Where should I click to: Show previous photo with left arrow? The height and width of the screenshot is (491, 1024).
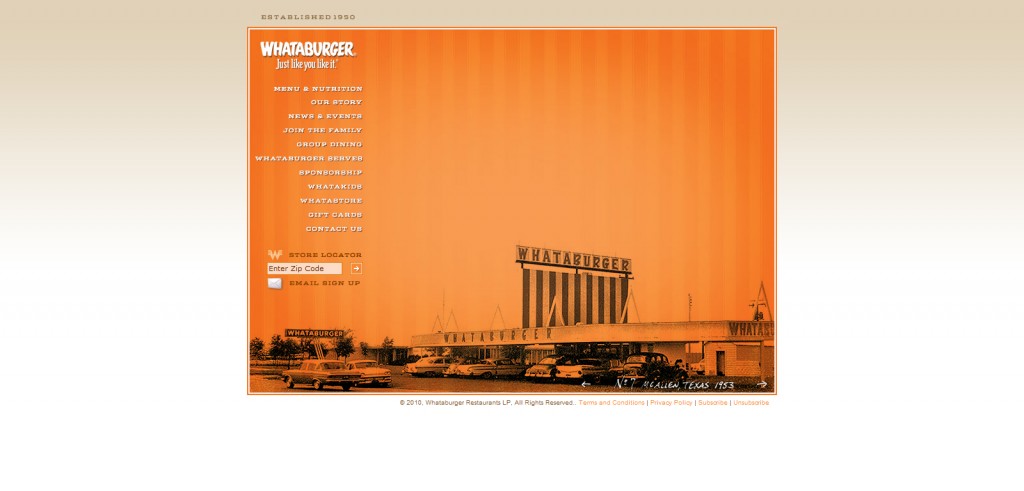[586, 384]
